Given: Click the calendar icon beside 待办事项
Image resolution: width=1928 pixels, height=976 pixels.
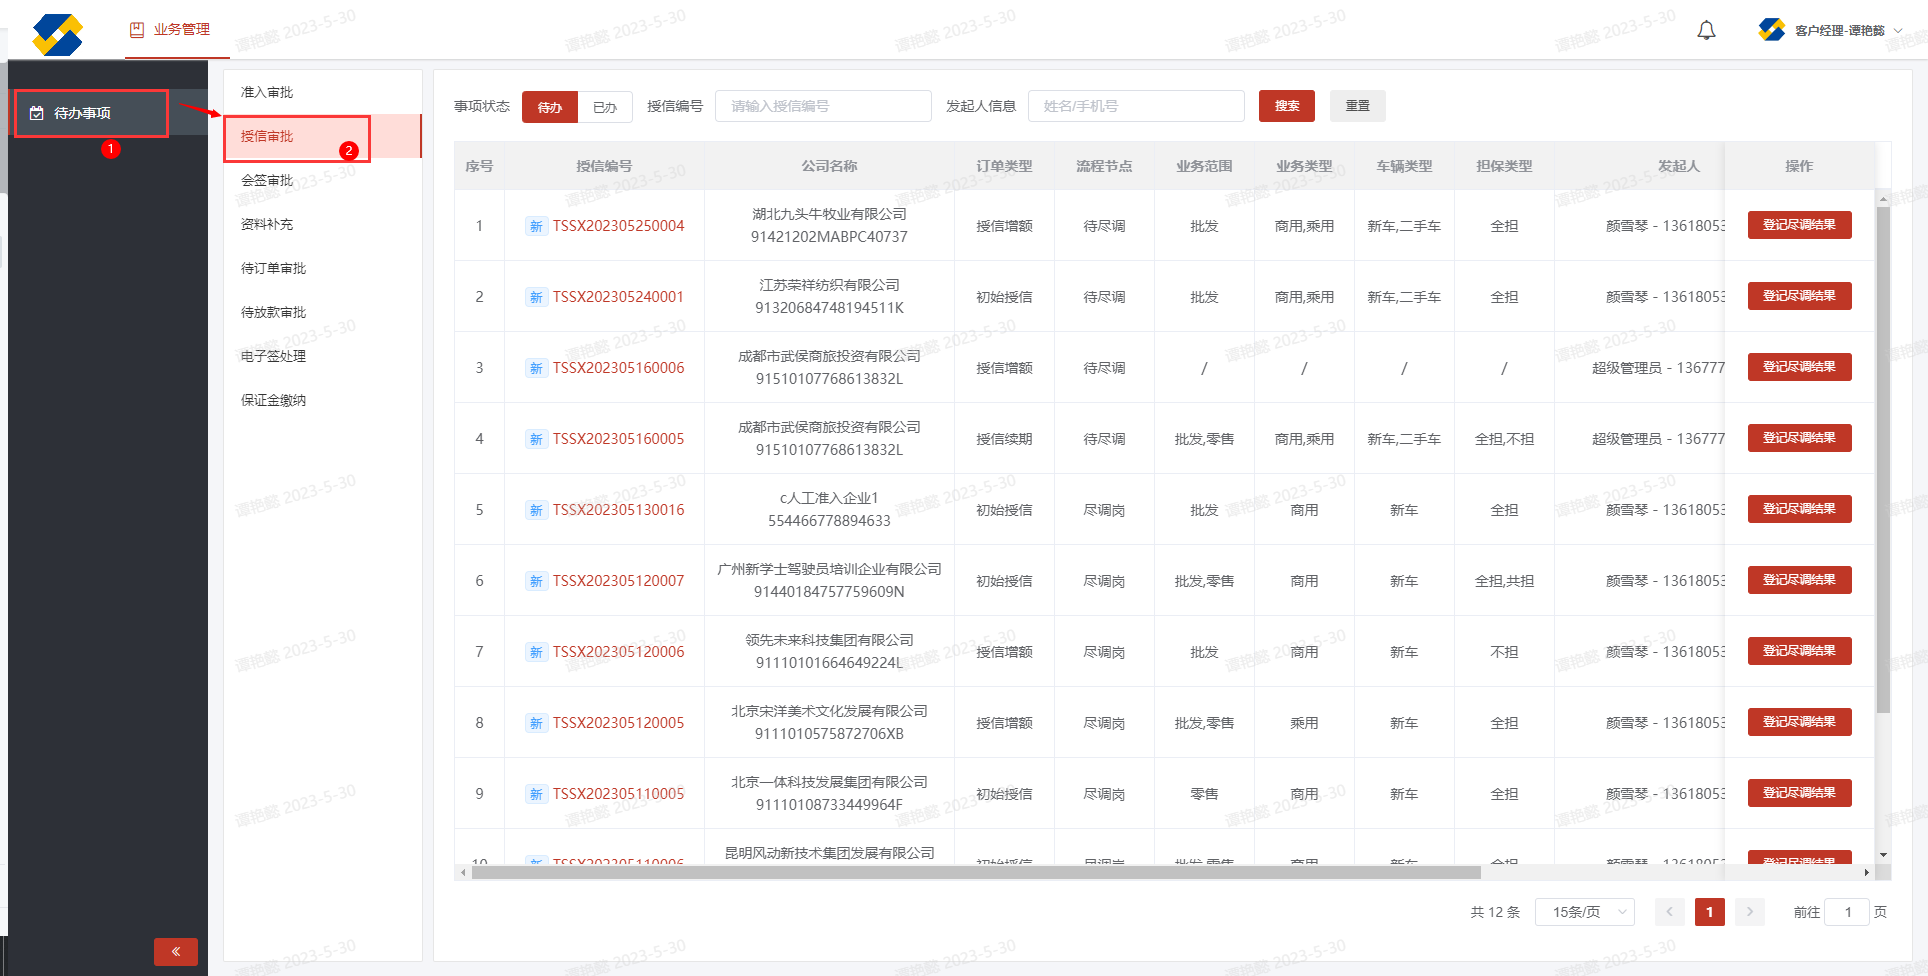Looking at the screenshot, I should (37, 113).
